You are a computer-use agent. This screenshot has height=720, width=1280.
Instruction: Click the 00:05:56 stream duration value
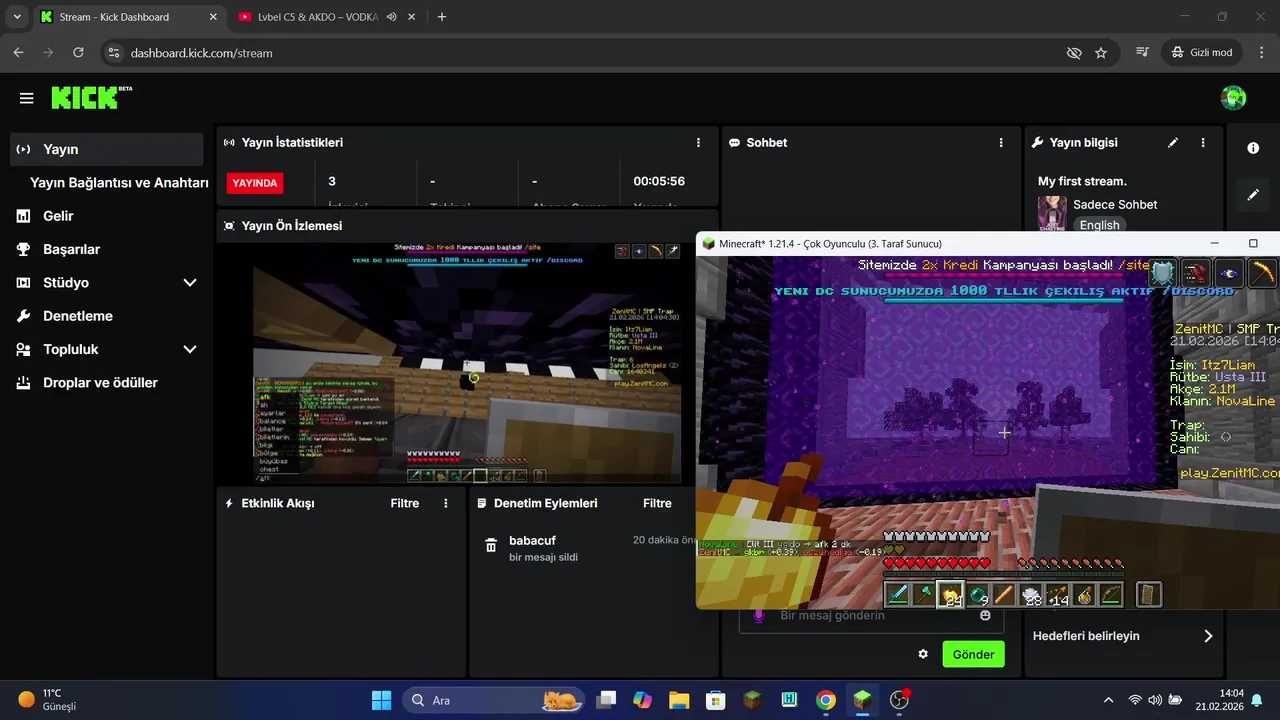point(659,181)
